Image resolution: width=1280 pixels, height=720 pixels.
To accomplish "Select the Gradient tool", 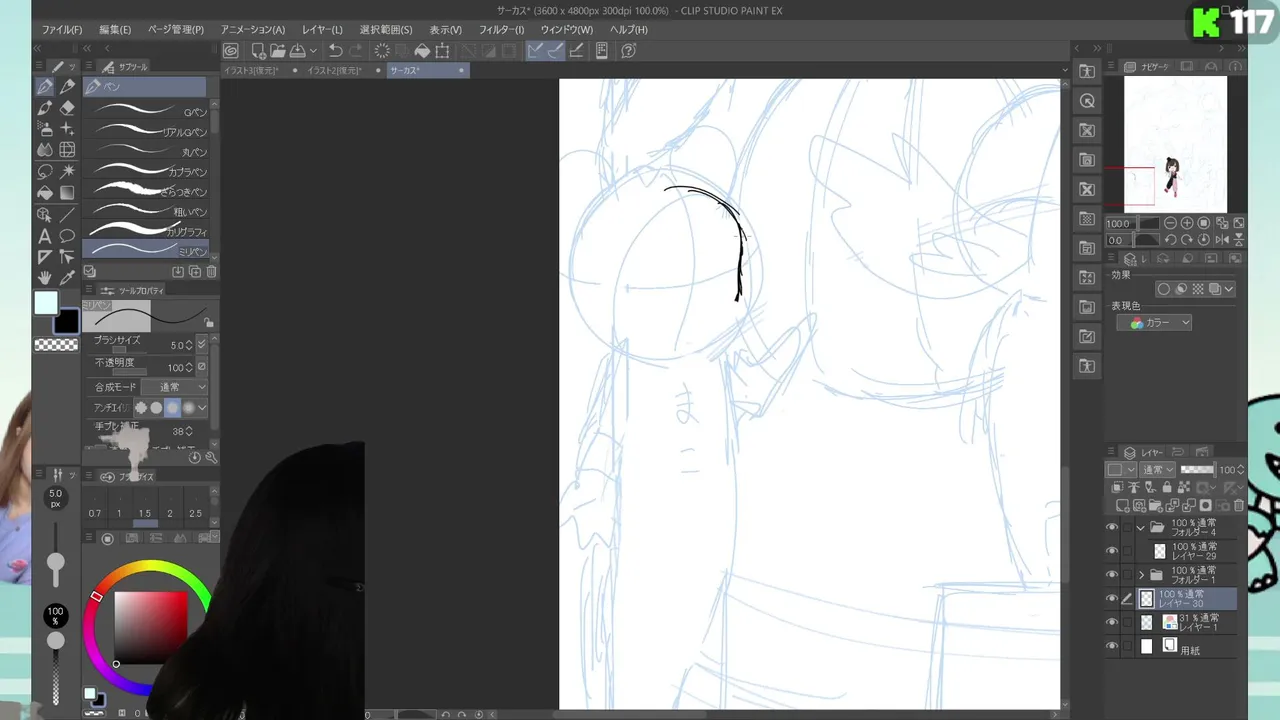I will (67, 192).
